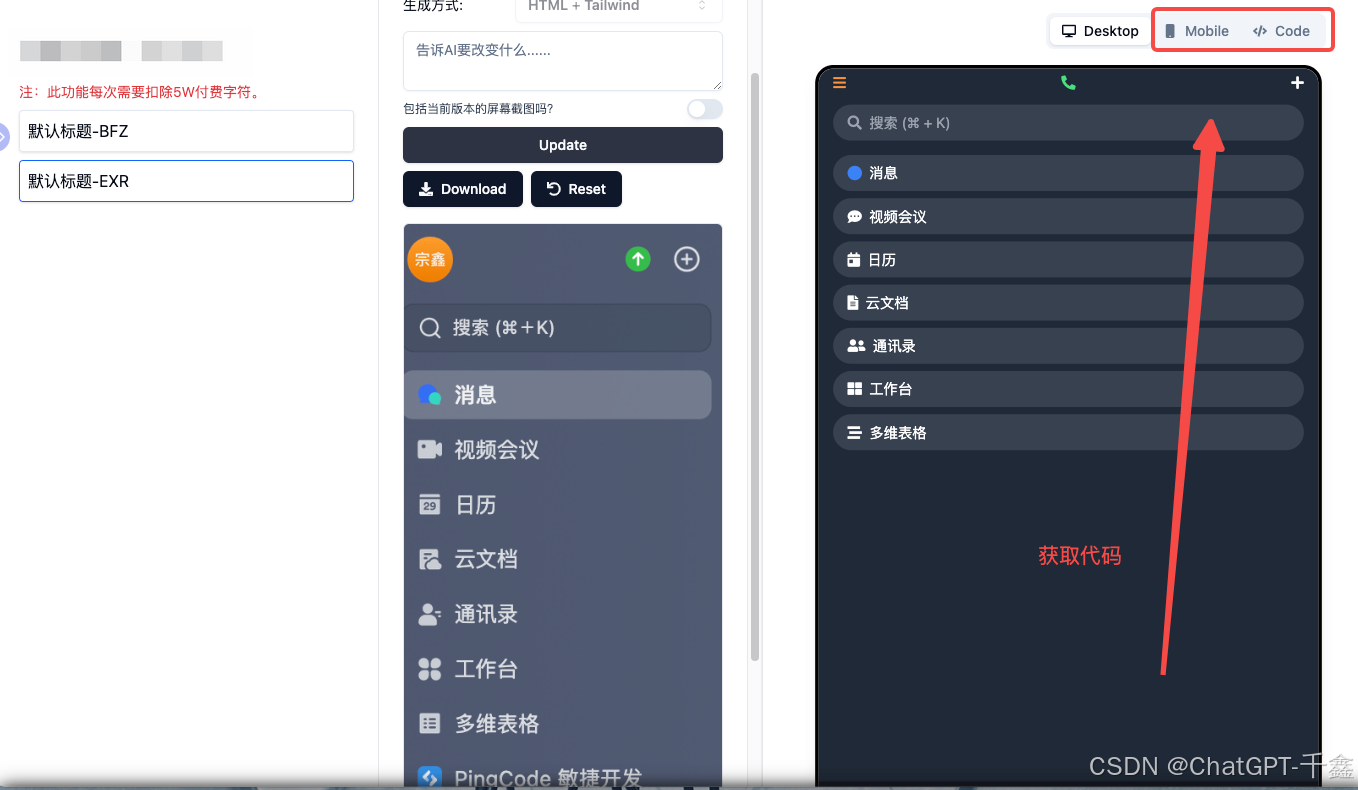Click the green phone icon in preview
This screenshot has width=1358, height=790.
point(1068,83)
